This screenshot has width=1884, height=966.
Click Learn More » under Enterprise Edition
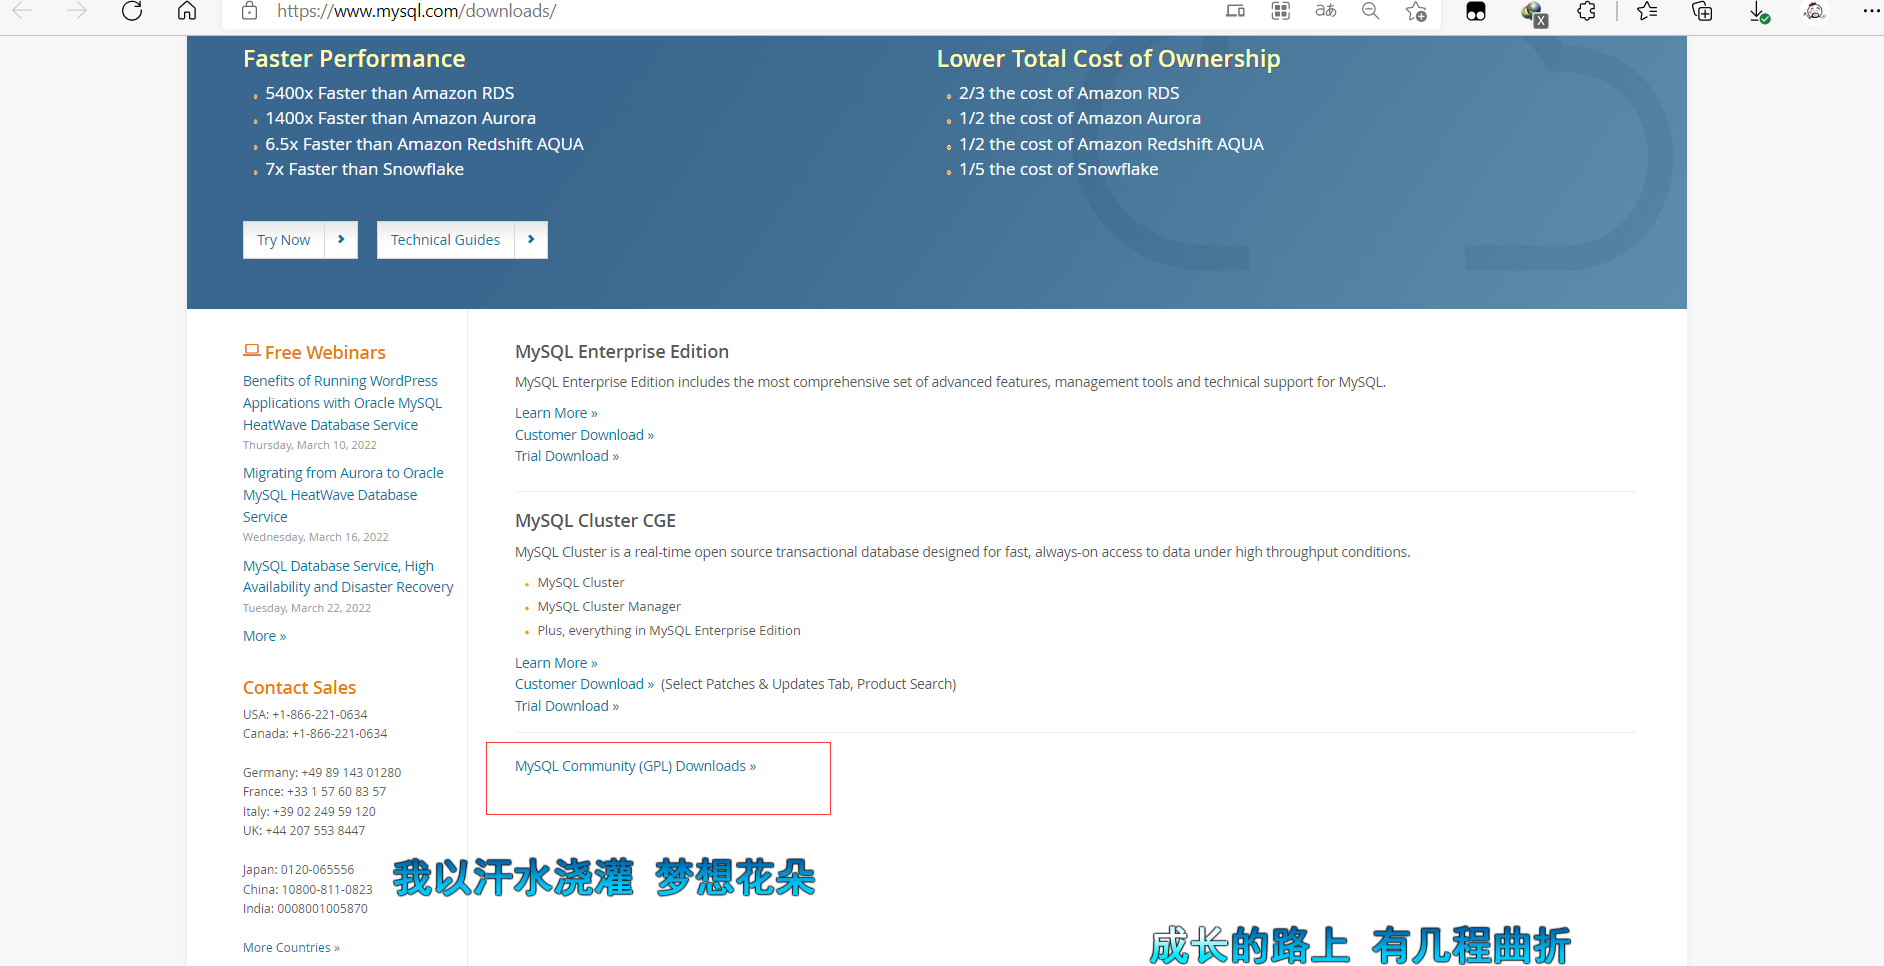tap(556, 413)
